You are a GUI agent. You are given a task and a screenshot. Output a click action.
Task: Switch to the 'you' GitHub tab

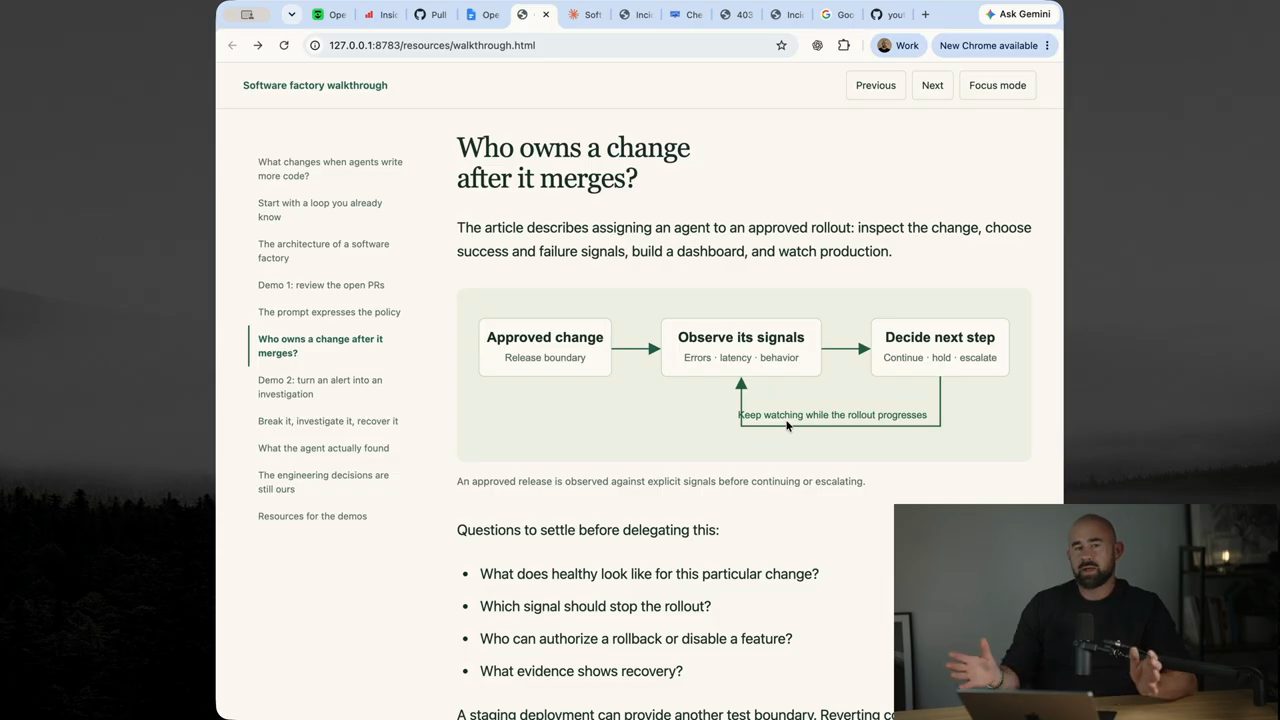click(x=889, y=14)
